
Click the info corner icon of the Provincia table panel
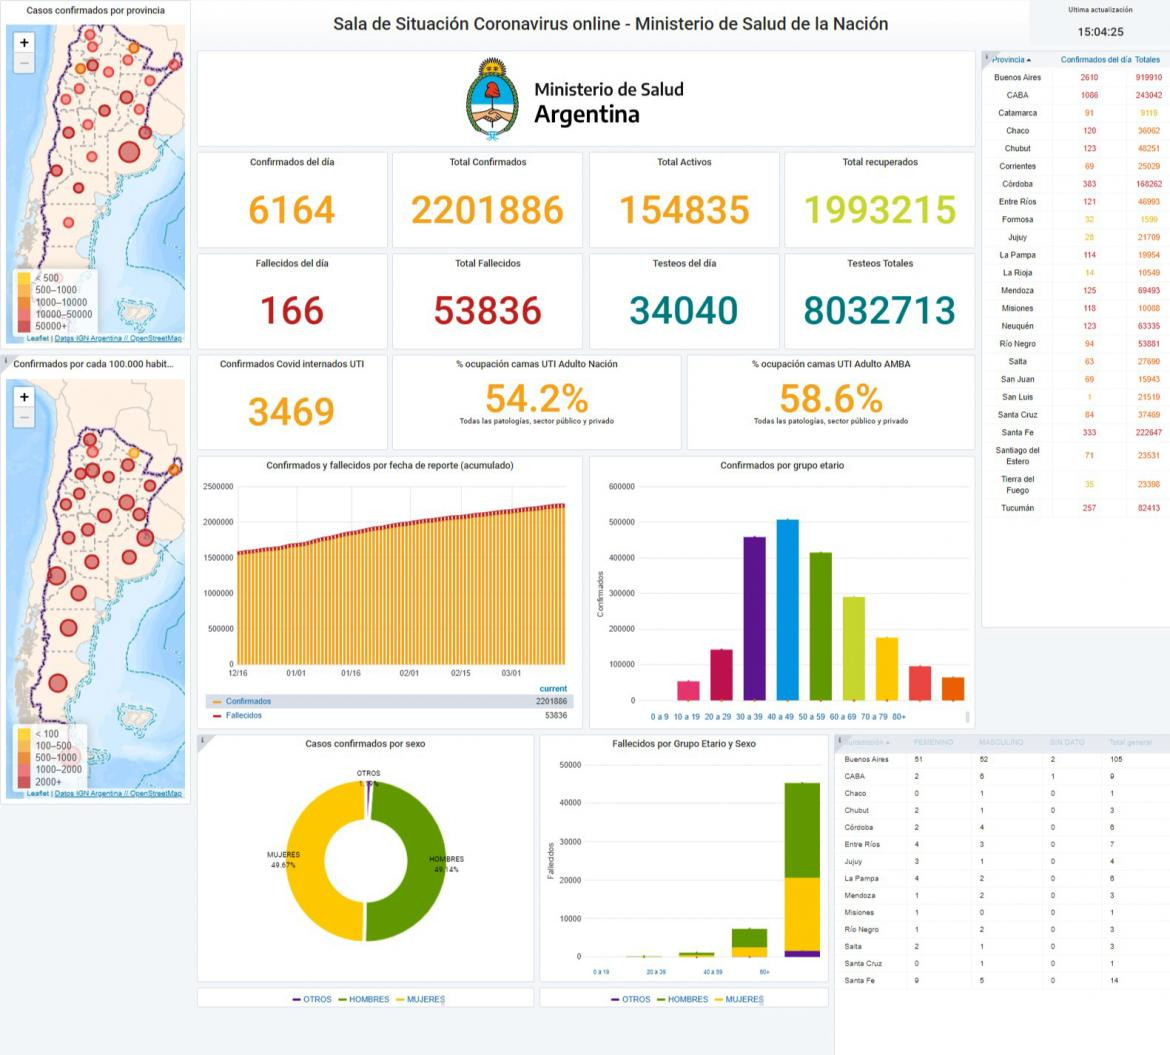click(986, 56)
